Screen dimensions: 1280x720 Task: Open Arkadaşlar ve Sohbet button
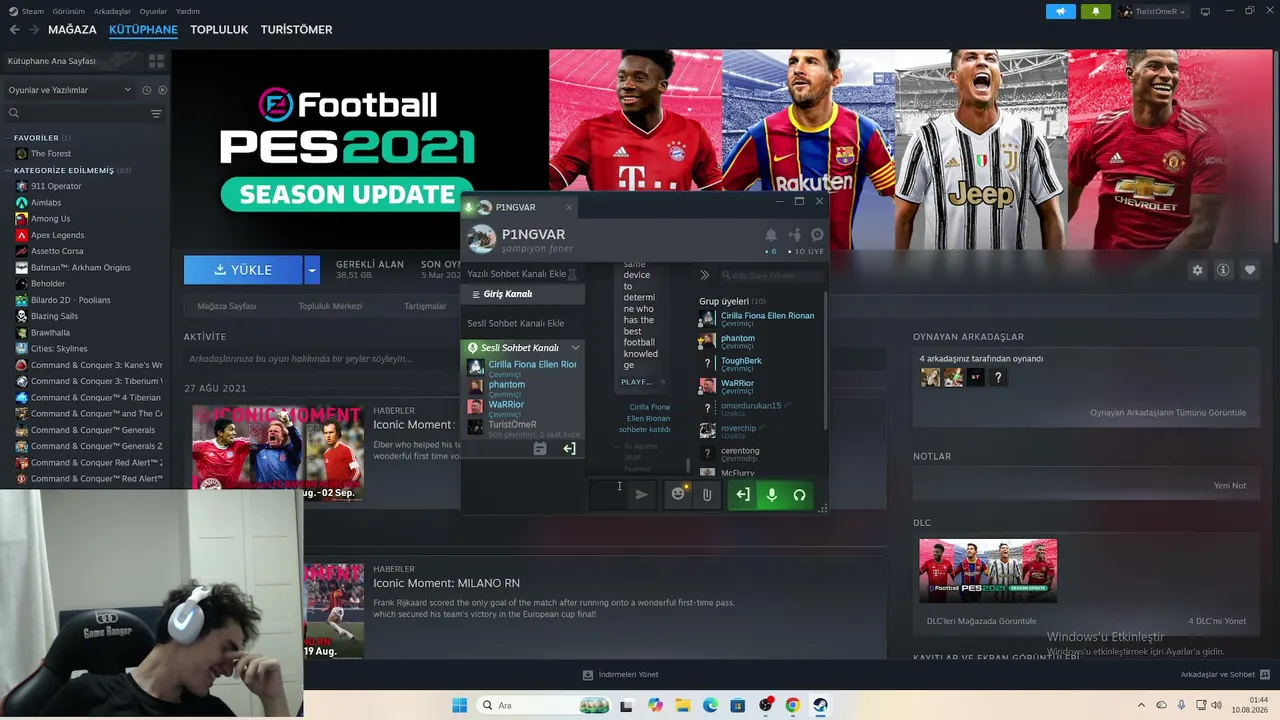(1225, 675)
